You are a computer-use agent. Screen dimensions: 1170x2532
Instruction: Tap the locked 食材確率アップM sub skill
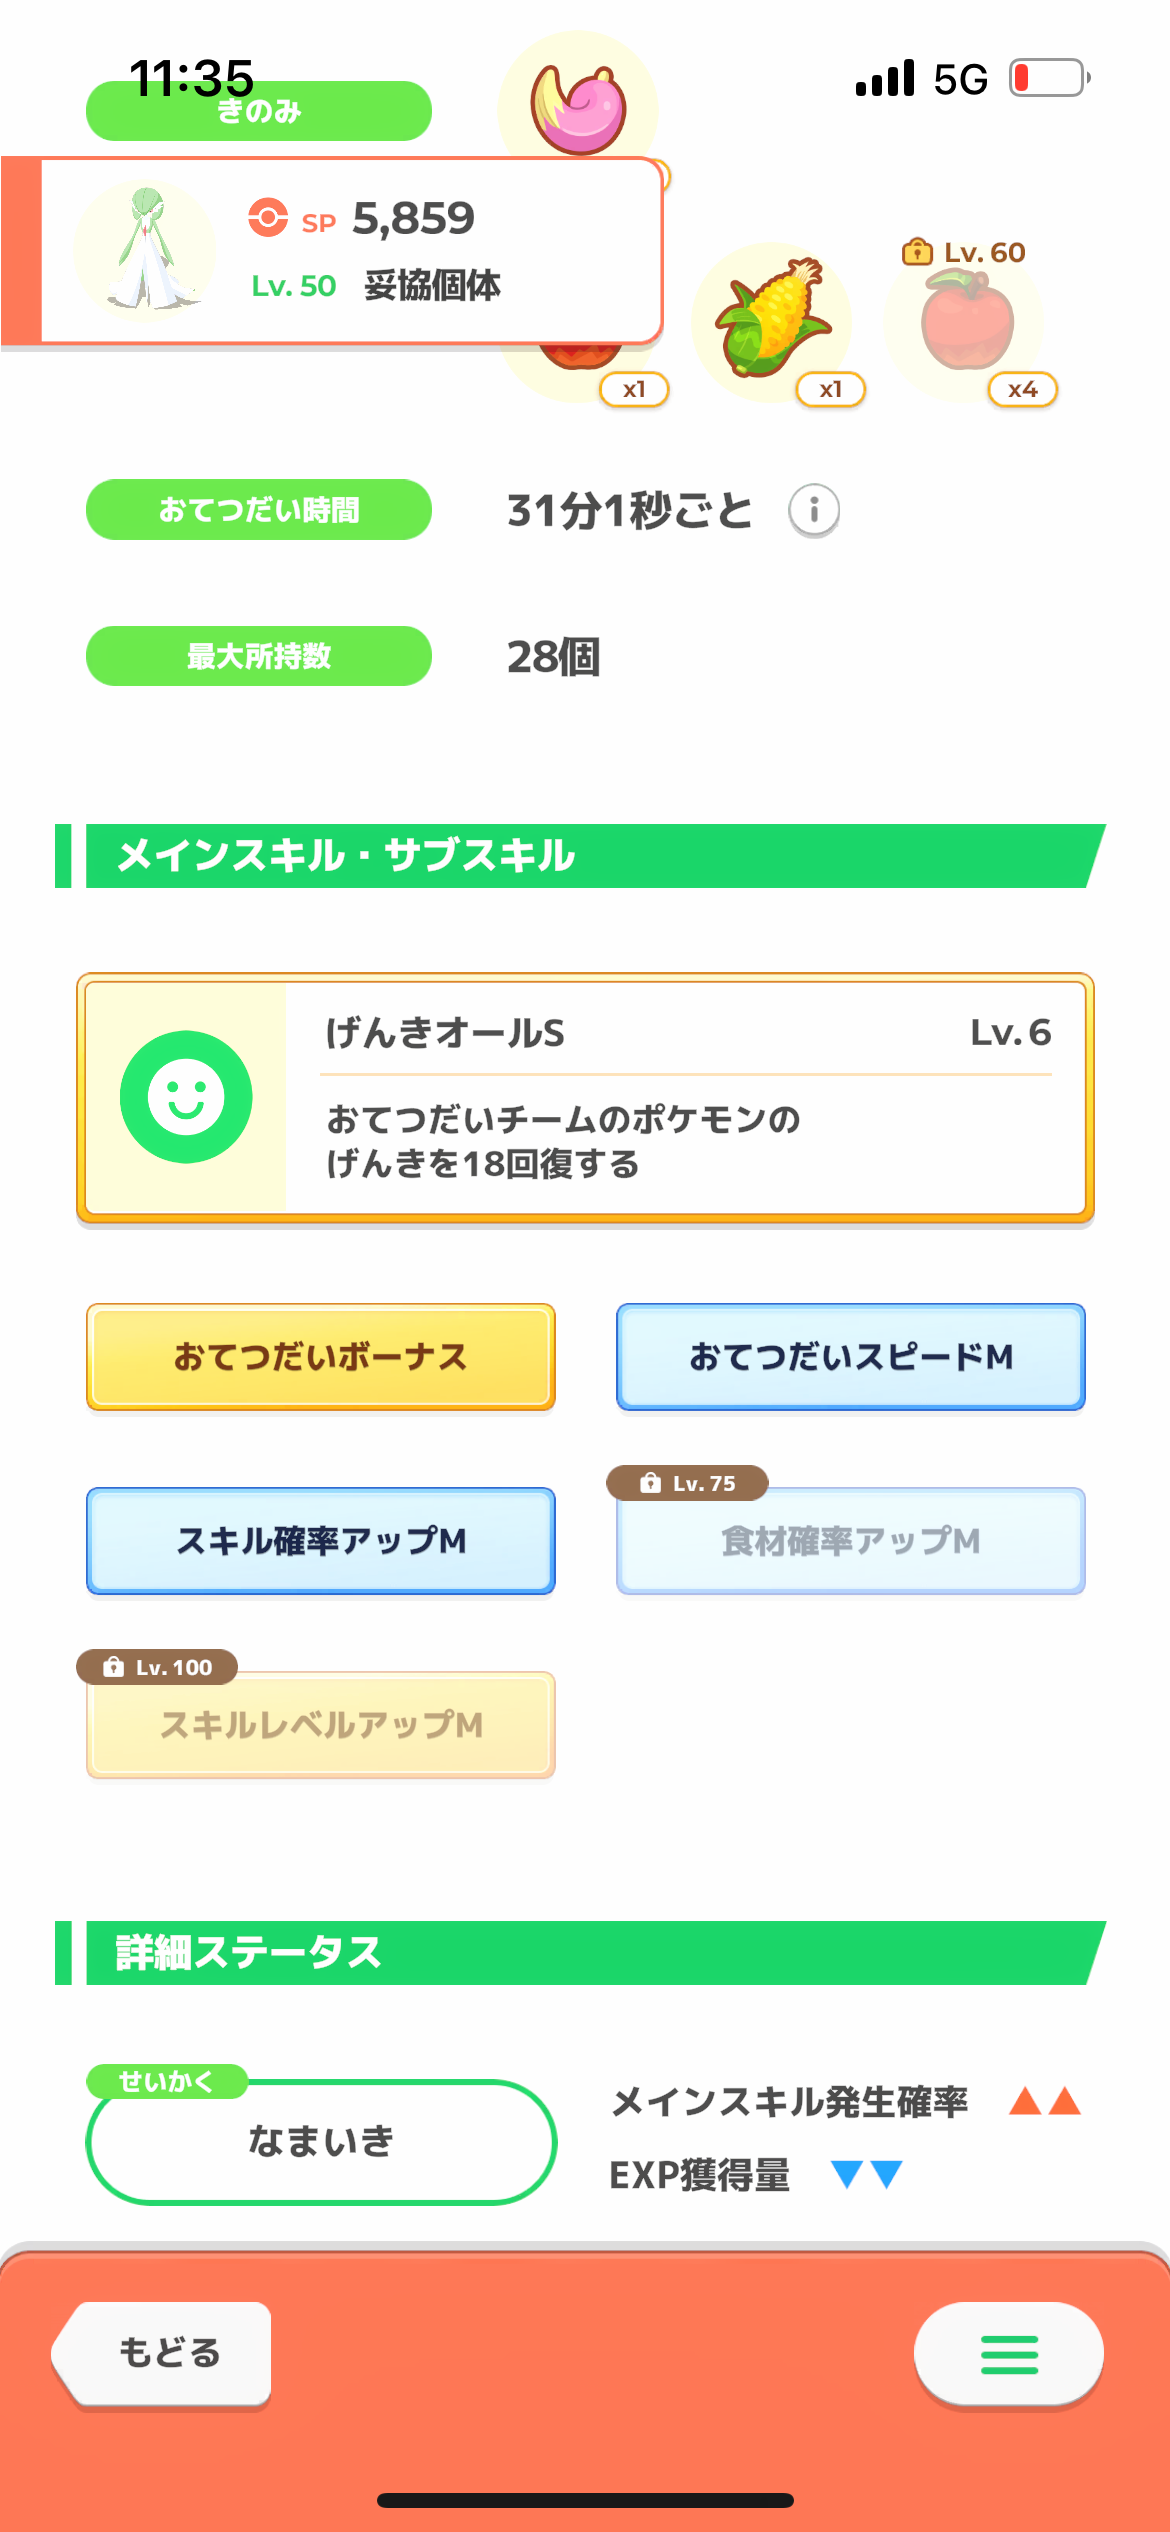(x=851, y=1541)
